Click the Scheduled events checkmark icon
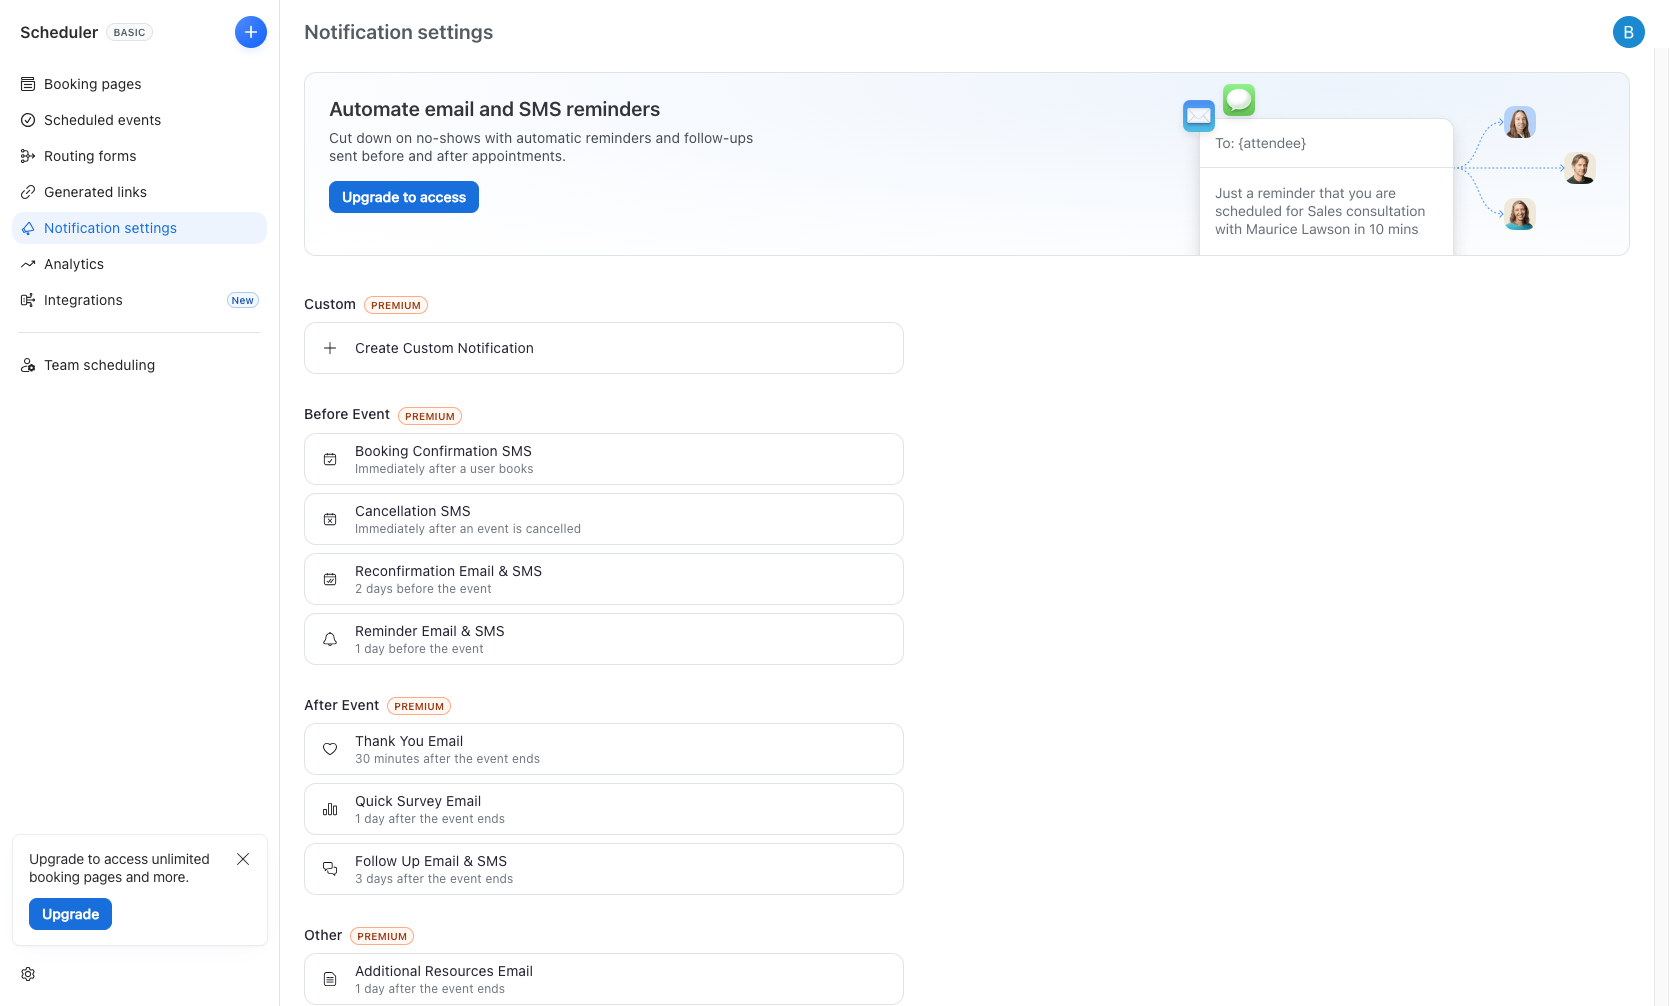The height and width of the screenshot is (1006, 1669). (28, 120)
